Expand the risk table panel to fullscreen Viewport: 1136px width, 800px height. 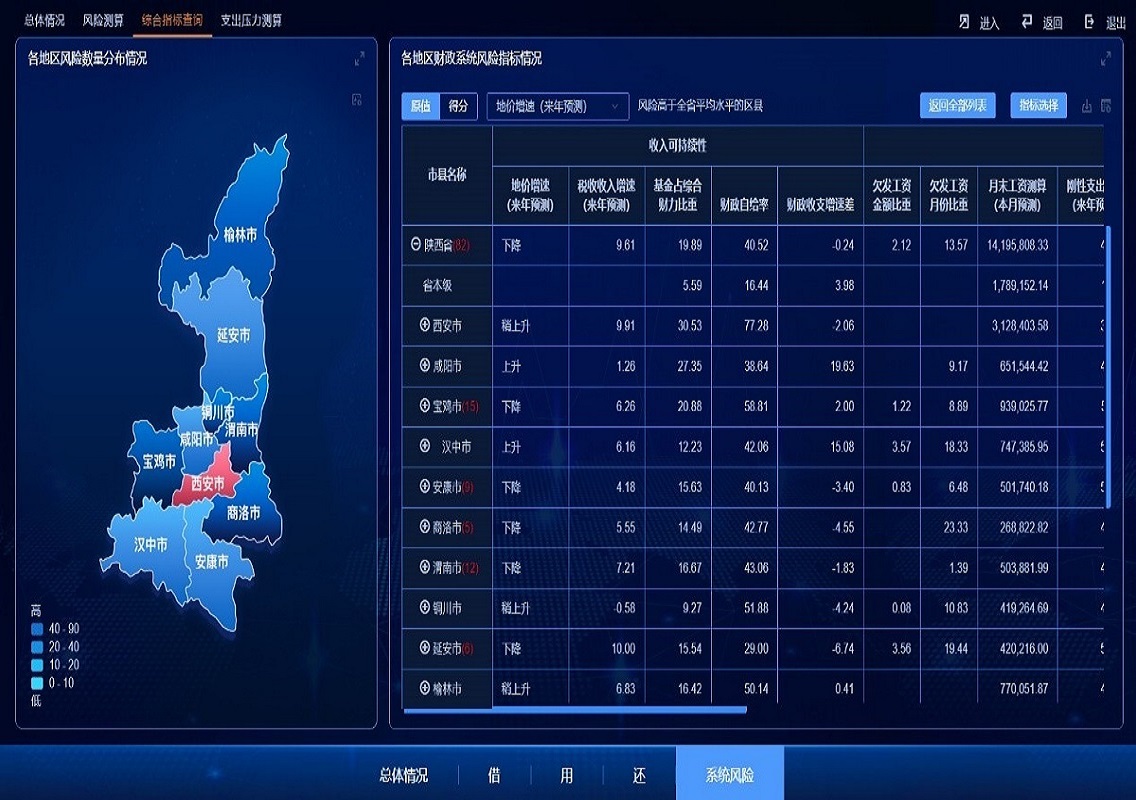tap(1105, 59)
